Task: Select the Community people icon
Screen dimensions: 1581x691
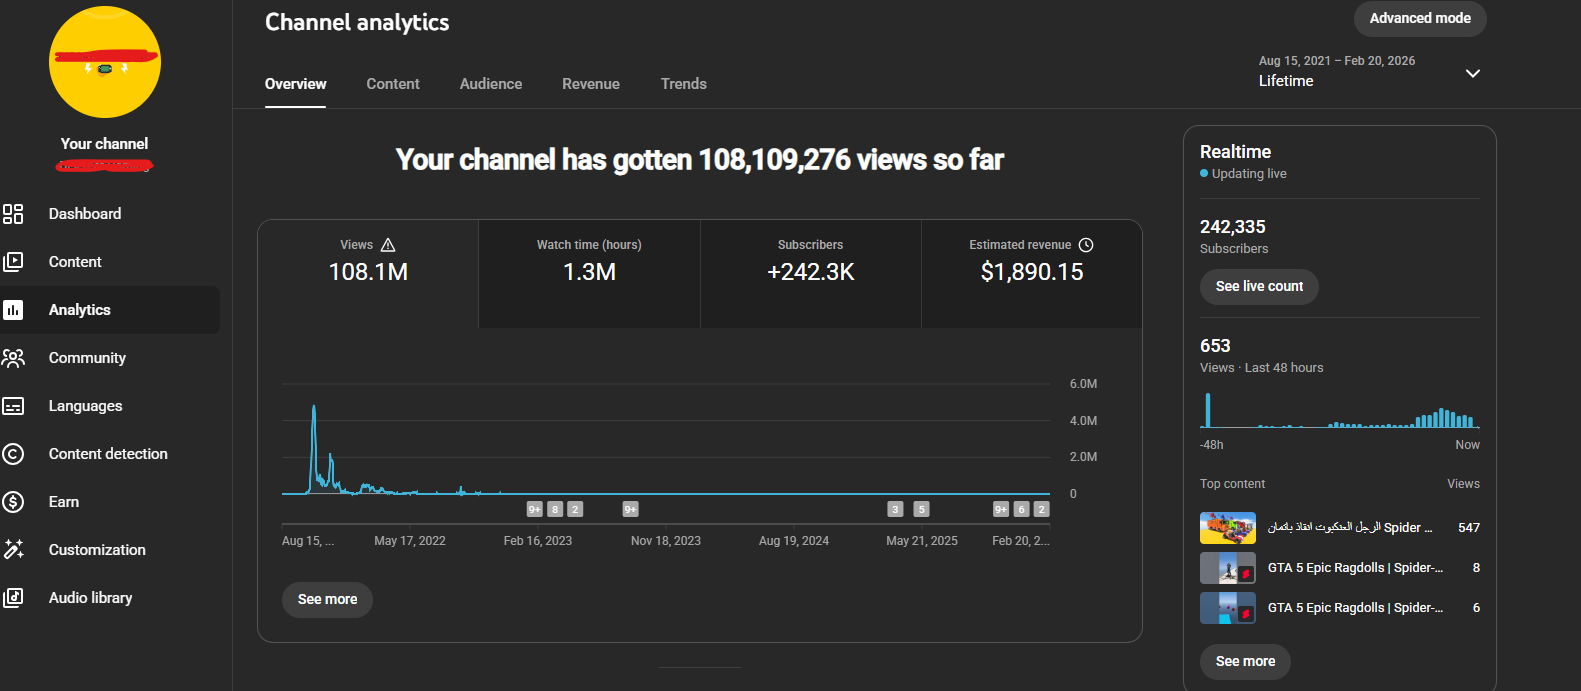Action: 13,358
